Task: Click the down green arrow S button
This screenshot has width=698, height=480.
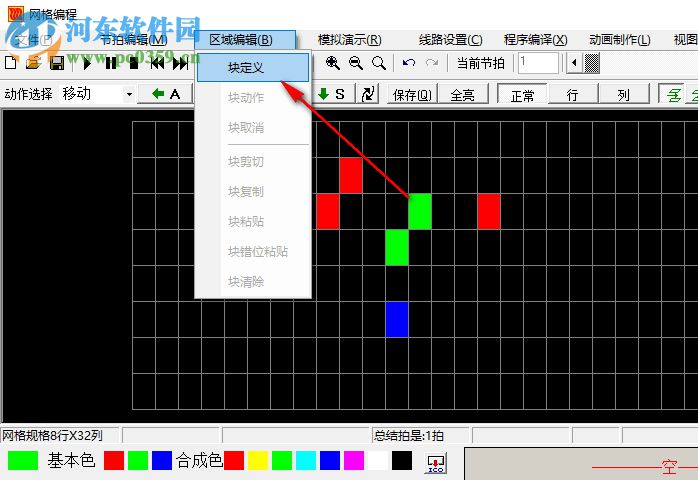Action: coord(333,94)
